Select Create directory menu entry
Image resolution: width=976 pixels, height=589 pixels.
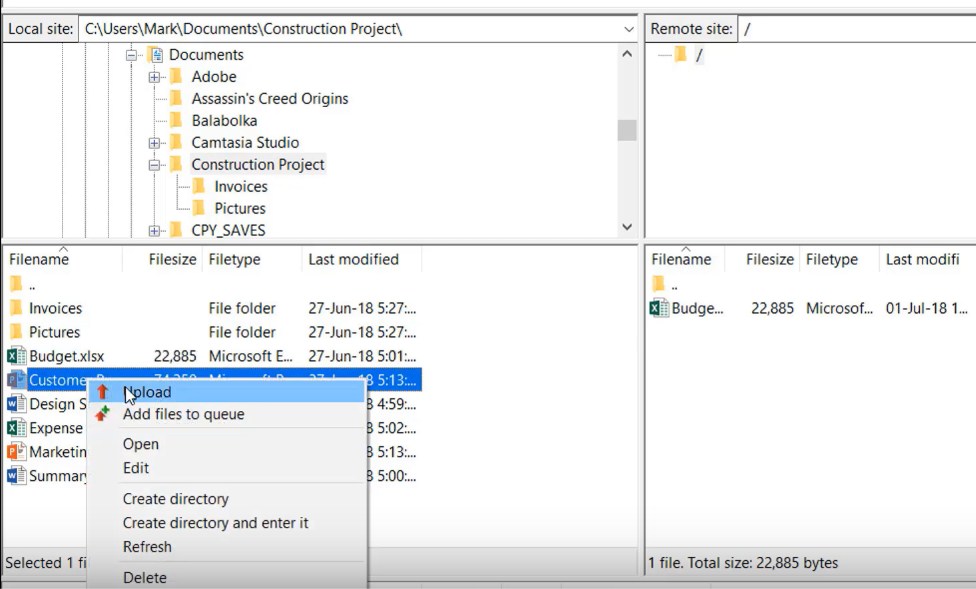[176, 499]
